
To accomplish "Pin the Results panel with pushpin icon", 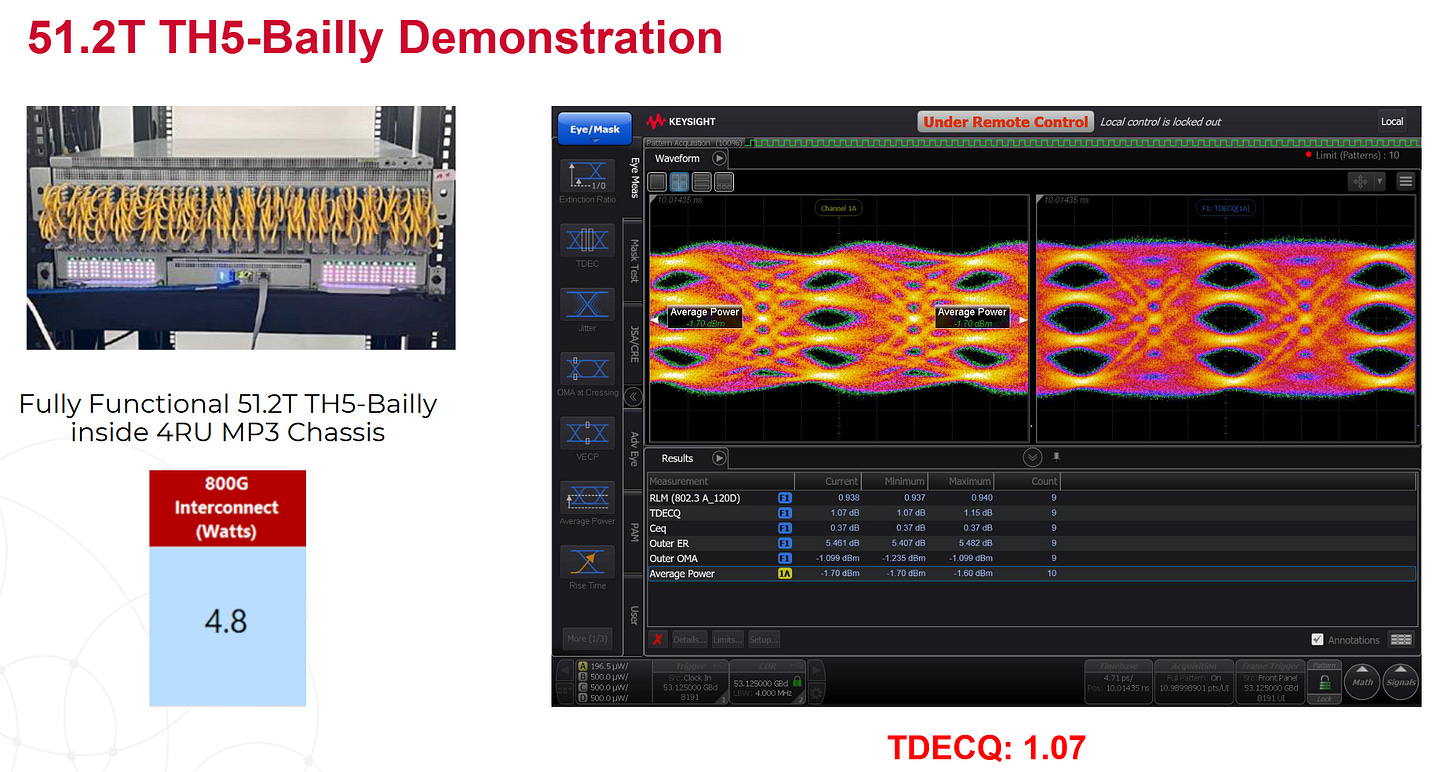I will 1056,457.
